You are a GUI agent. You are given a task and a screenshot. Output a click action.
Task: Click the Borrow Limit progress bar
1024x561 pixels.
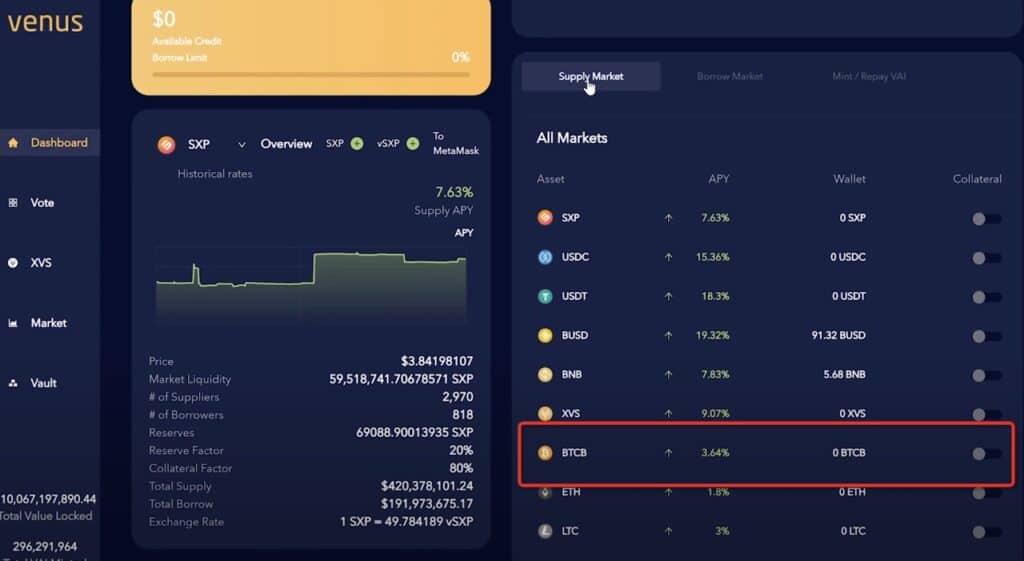pyautogui.click(x=310, y=74)
